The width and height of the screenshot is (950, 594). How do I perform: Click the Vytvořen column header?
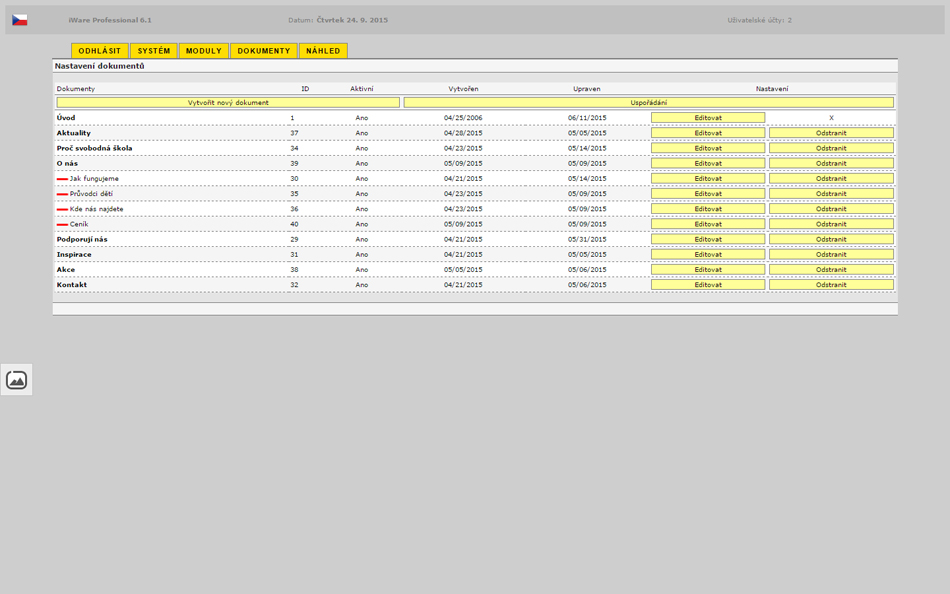463,88
